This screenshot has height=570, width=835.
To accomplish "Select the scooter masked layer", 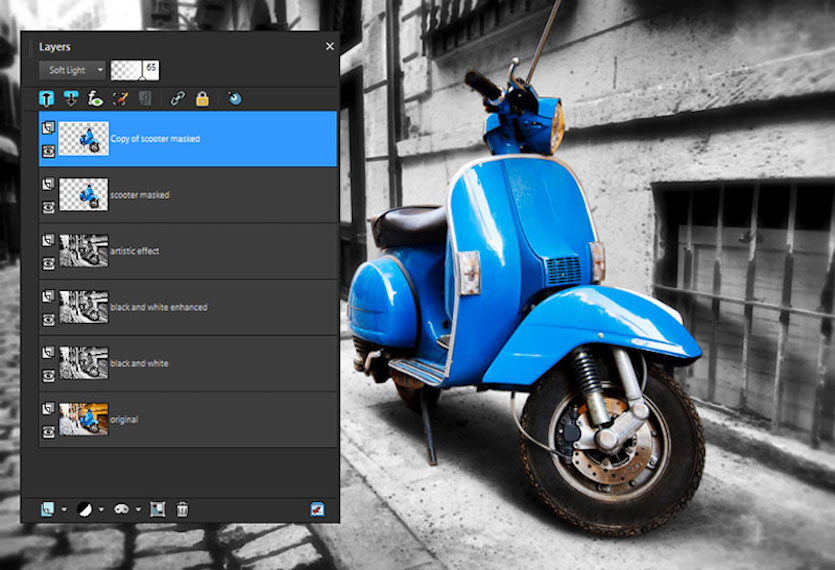I will [x=188, y=195].
